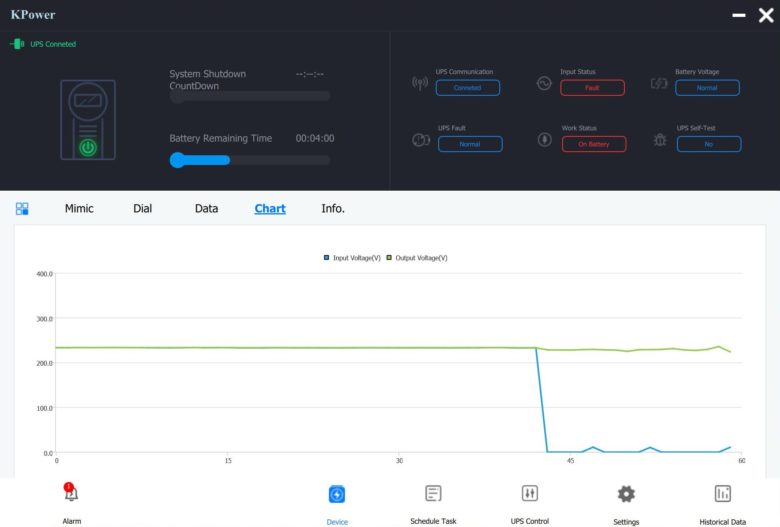Switch to the Dial tab
Viewport: 780px width, 527px height.
coord(142,209)
